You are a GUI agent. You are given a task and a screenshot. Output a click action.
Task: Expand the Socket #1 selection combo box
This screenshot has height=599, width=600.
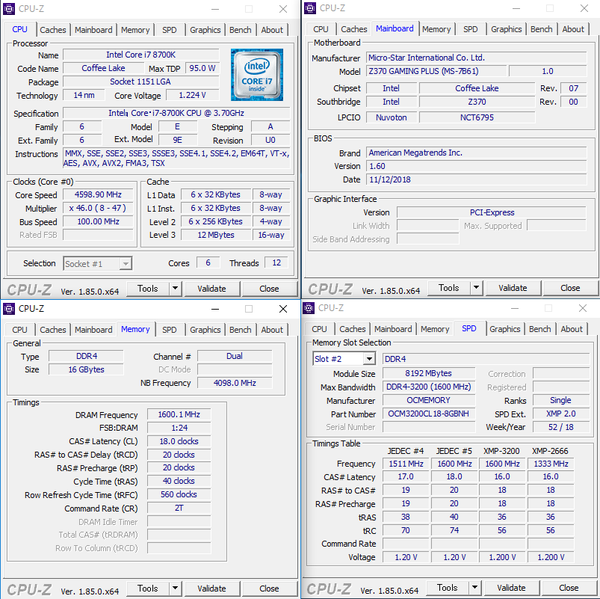tap(125, 264)
